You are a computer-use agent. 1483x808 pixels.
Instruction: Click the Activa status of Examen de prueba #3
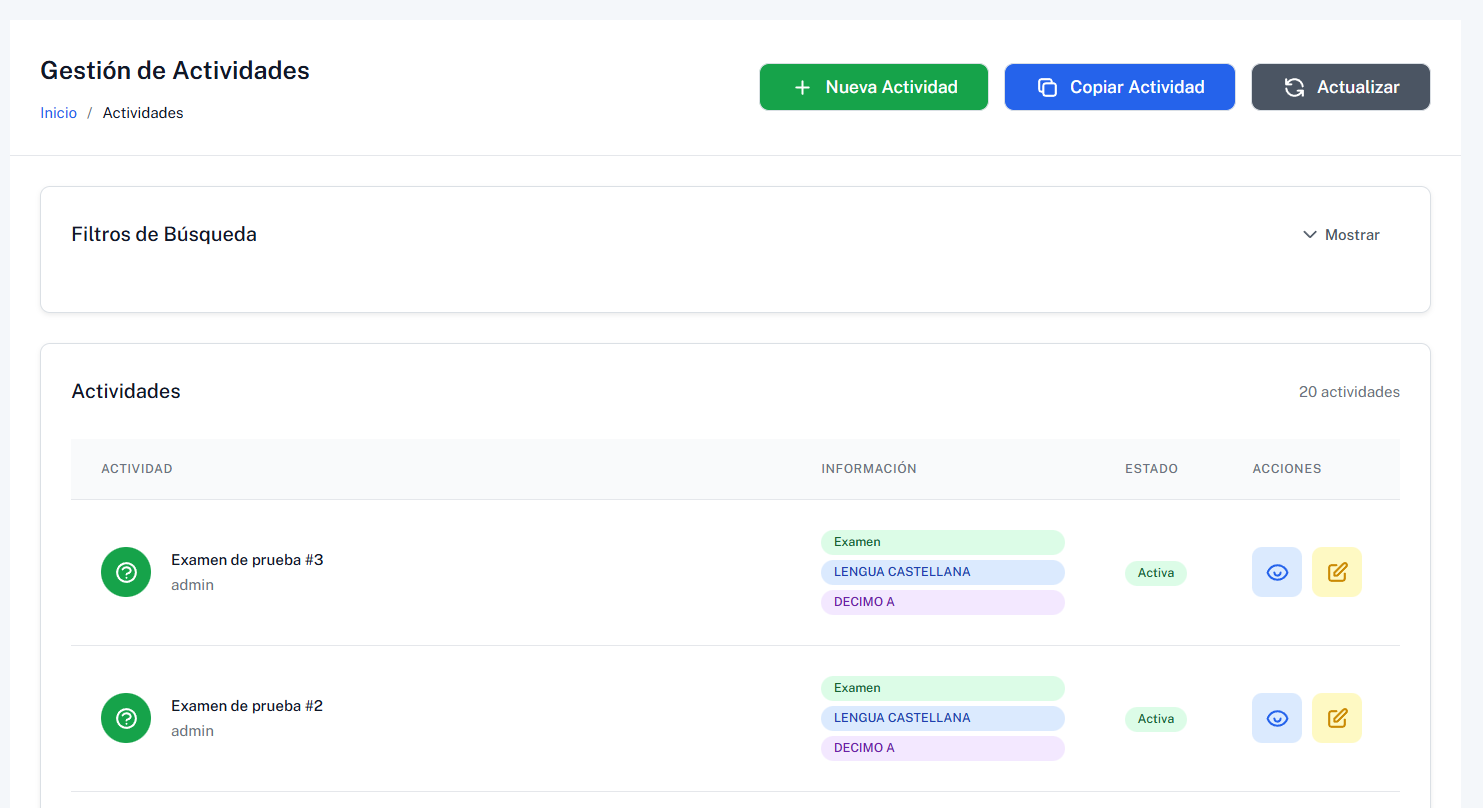(x=1156, y=573)
